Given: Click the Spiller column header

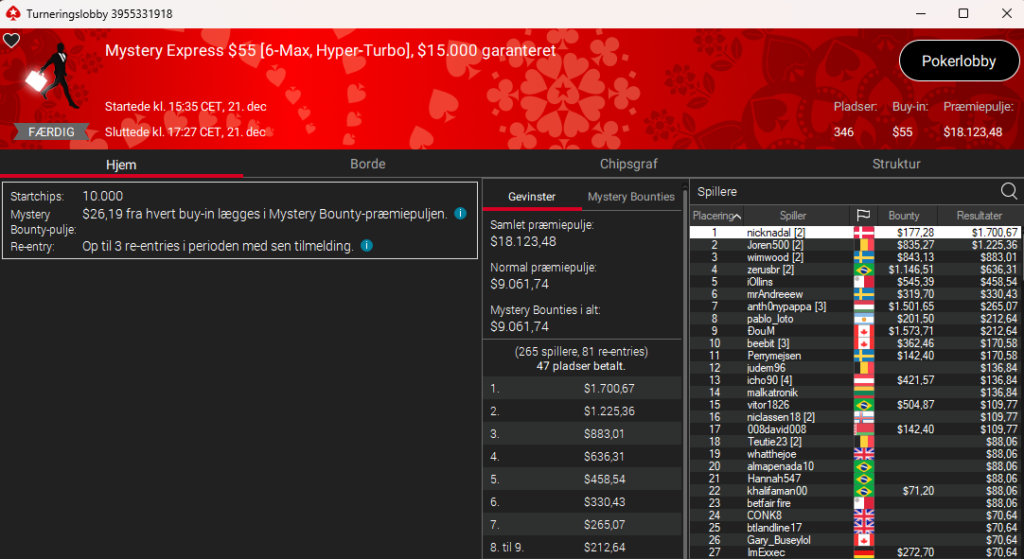Looking at the screenshot, I should 792,216.
